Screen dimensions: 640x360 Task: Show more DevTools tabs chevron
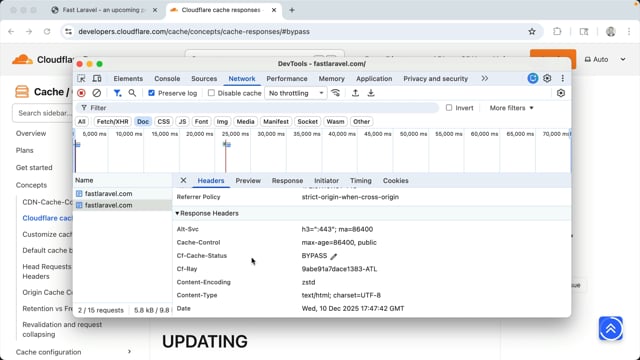[484, 78]
